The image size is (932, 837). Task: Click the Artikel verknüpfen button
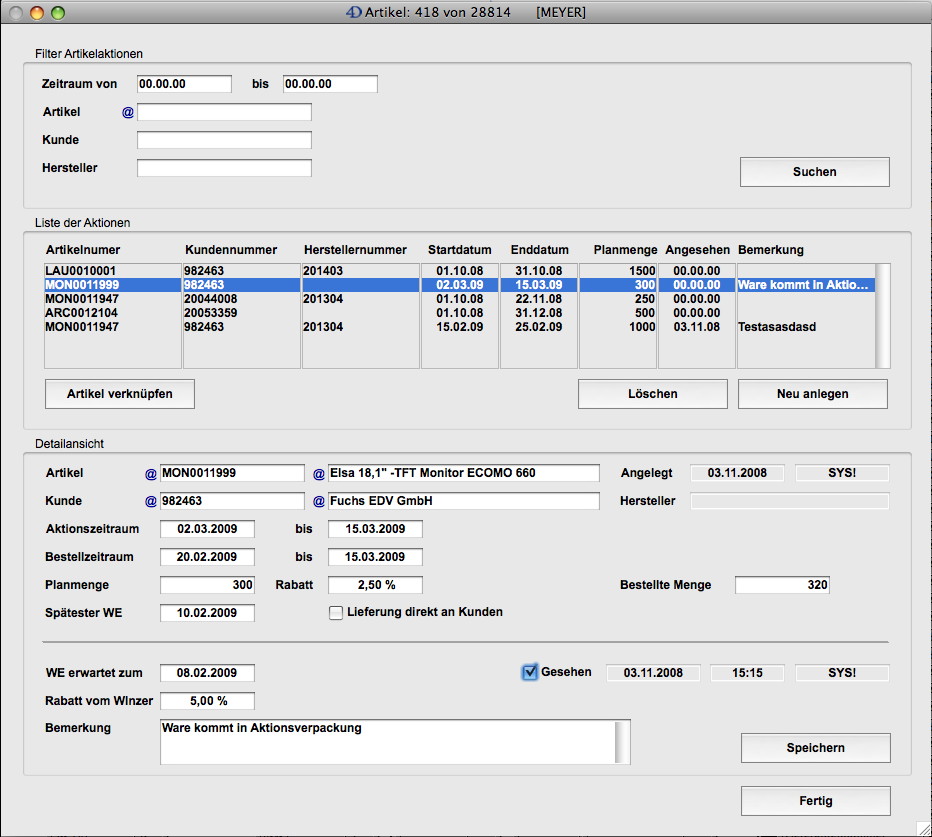(x=120, y=394)
